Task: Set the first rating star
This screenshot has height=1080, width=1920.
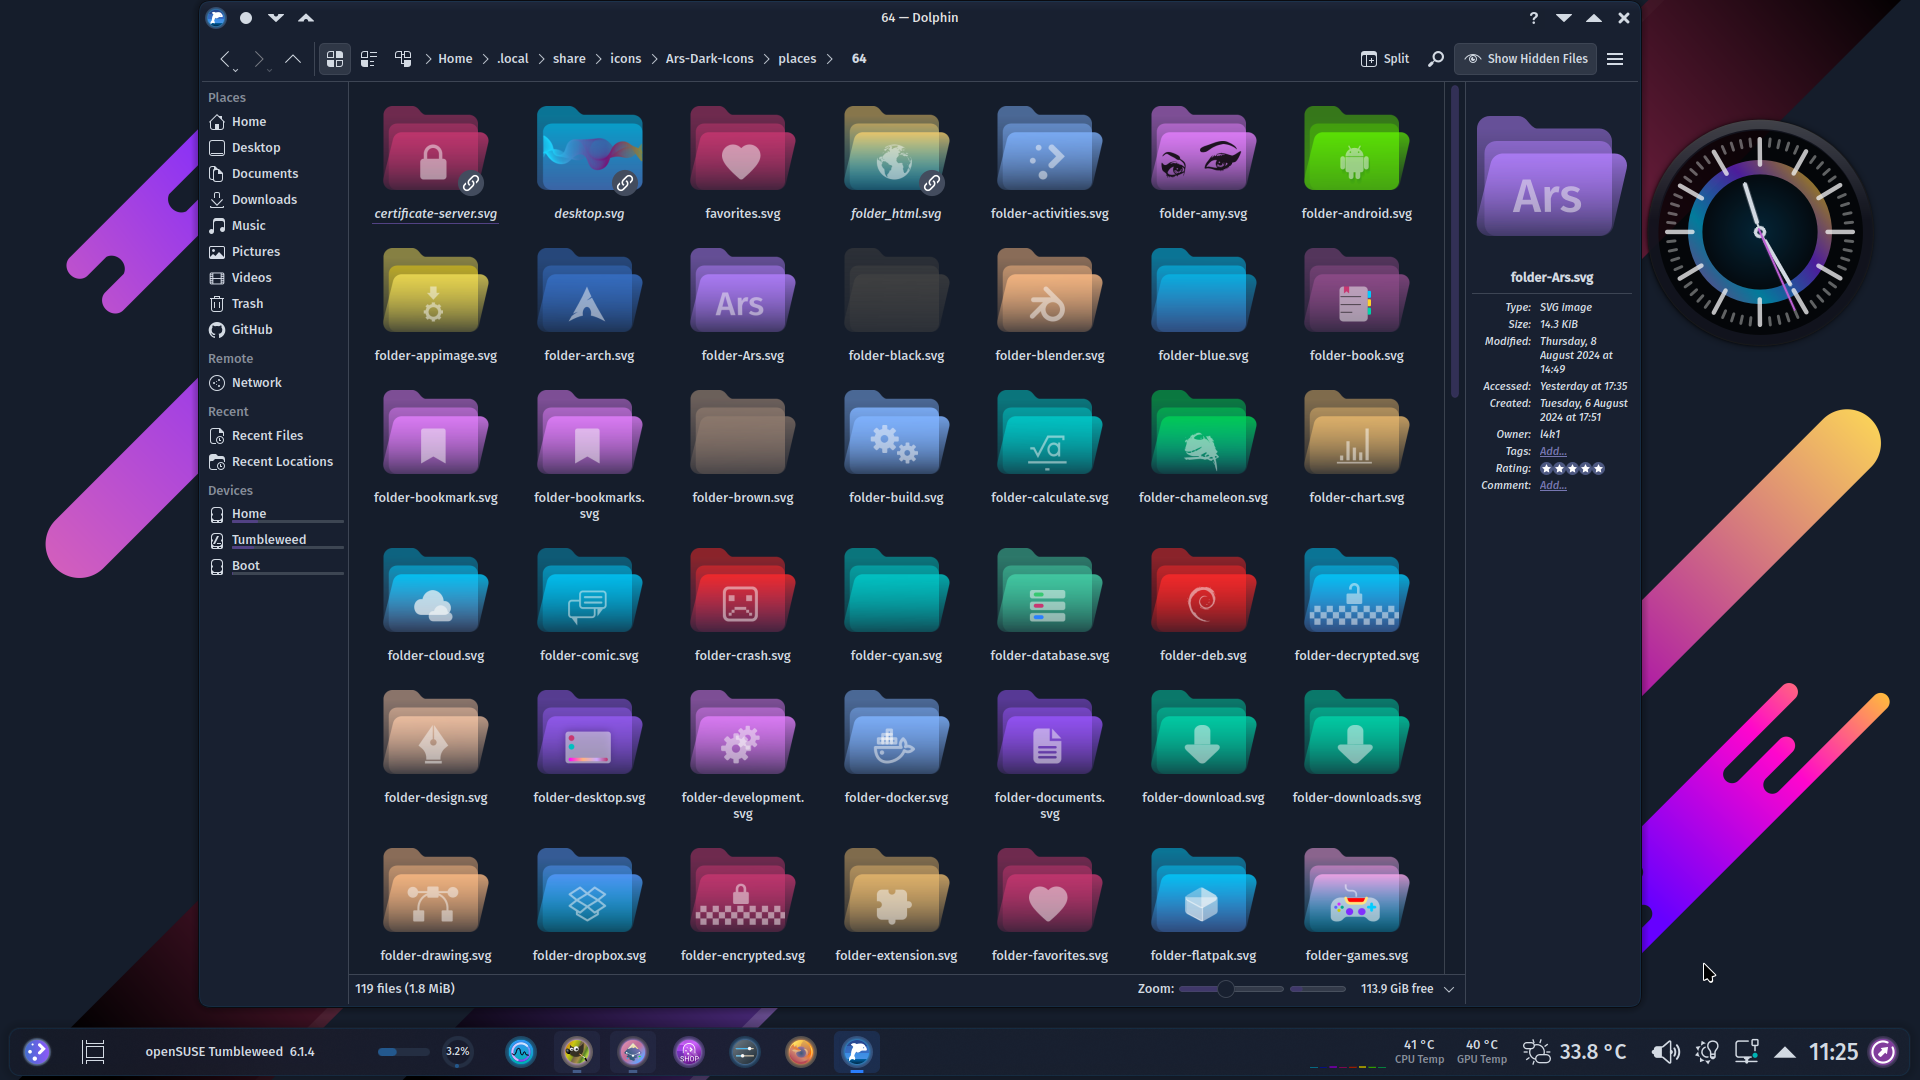Action: pyautogui.click(x=1546, y=468)
